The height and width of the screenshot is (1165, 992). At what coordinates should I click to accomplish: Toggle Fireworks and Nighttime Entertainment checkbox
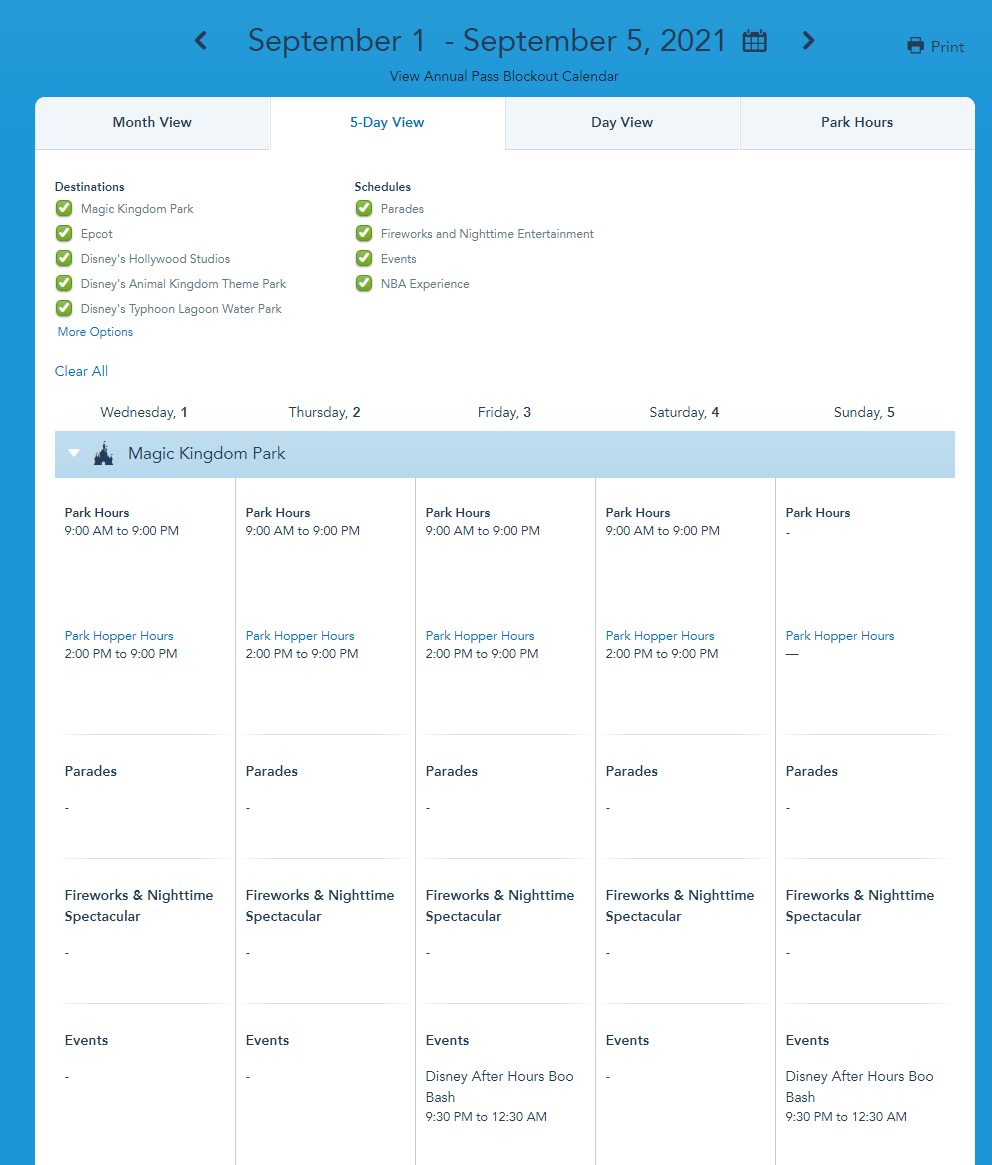(364, 234)
